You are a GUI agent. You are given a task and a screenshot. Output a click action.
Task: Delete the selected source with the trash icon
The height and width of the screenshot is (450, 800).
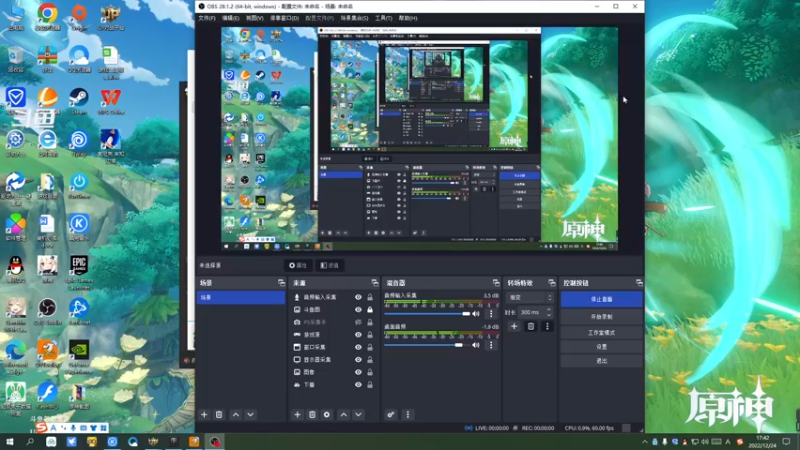[312, 415]
